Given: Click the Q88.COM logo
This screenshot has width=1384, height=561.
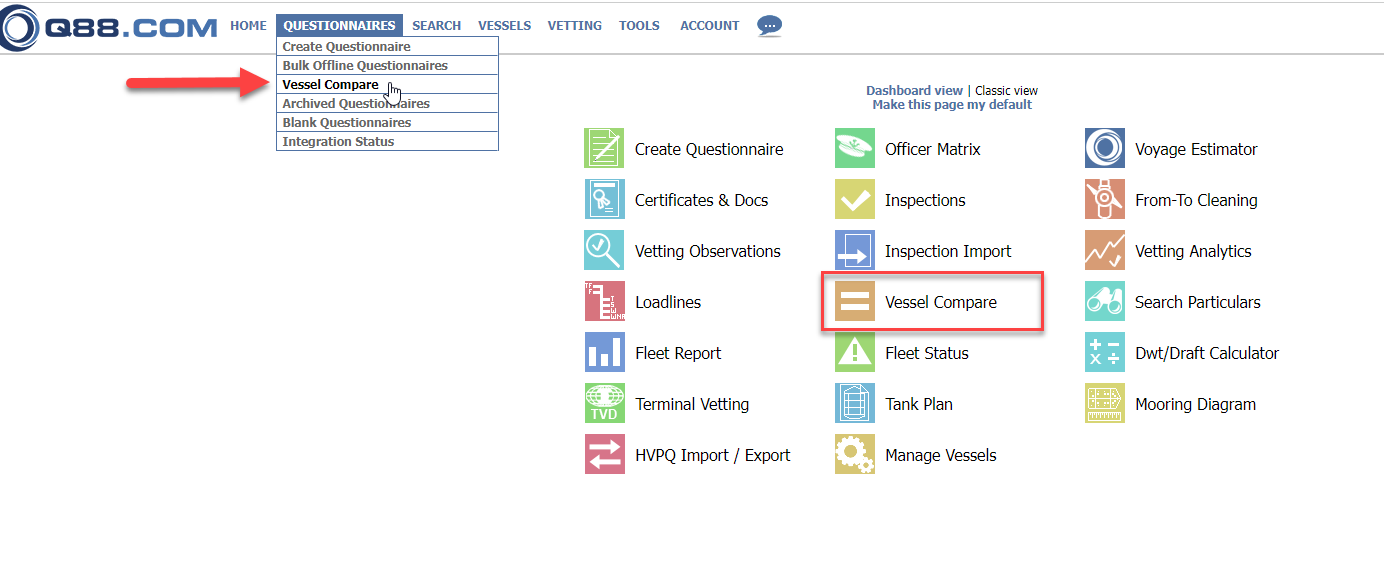Looking at the screenshot, I should tap(109, 27).
